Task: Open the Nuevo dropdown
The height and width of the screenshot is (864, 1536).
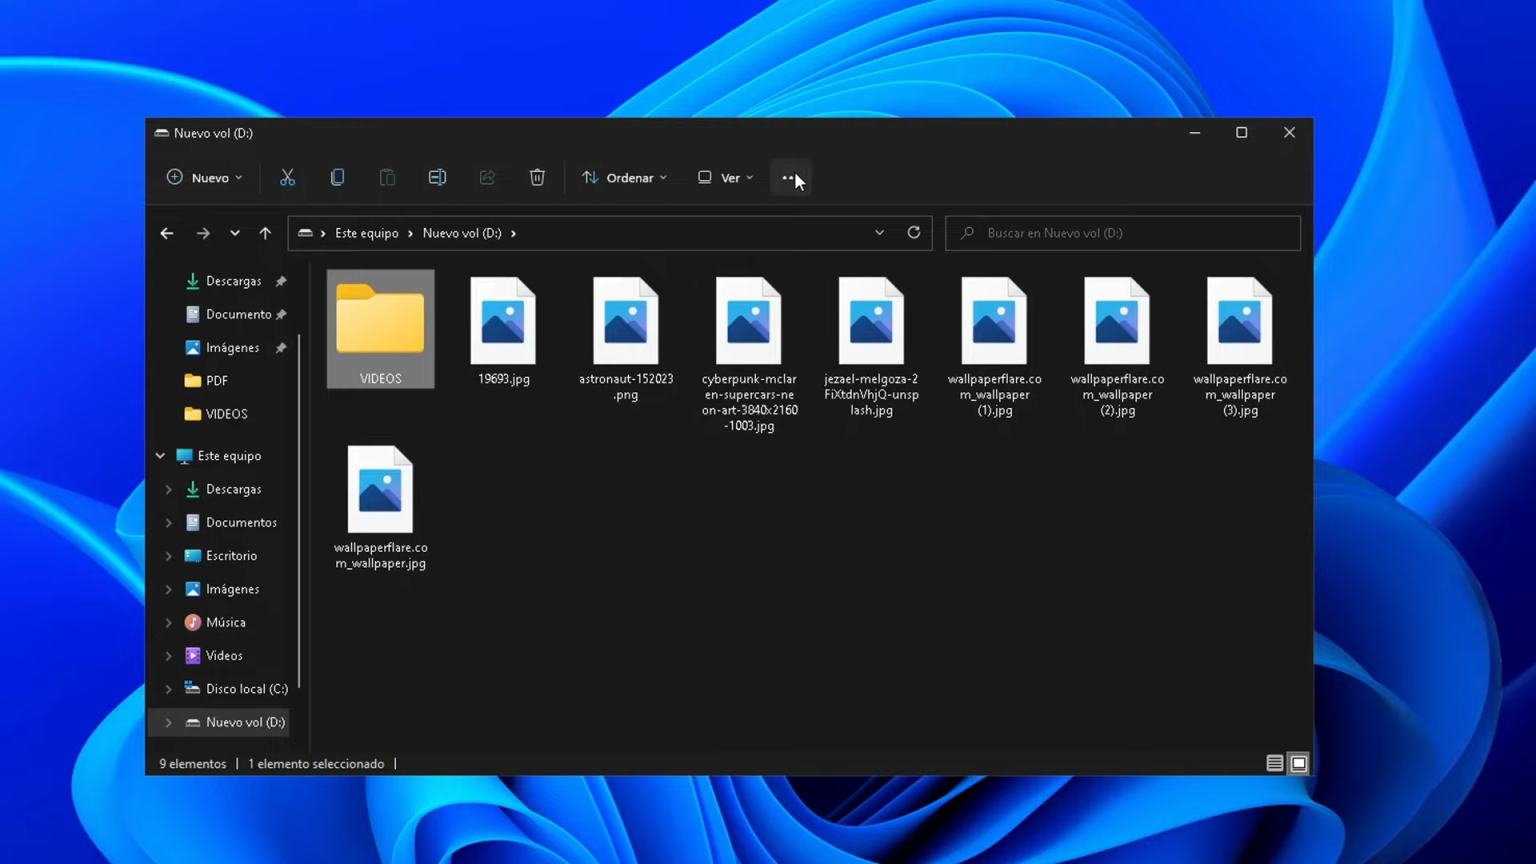Action: [204, 177]
